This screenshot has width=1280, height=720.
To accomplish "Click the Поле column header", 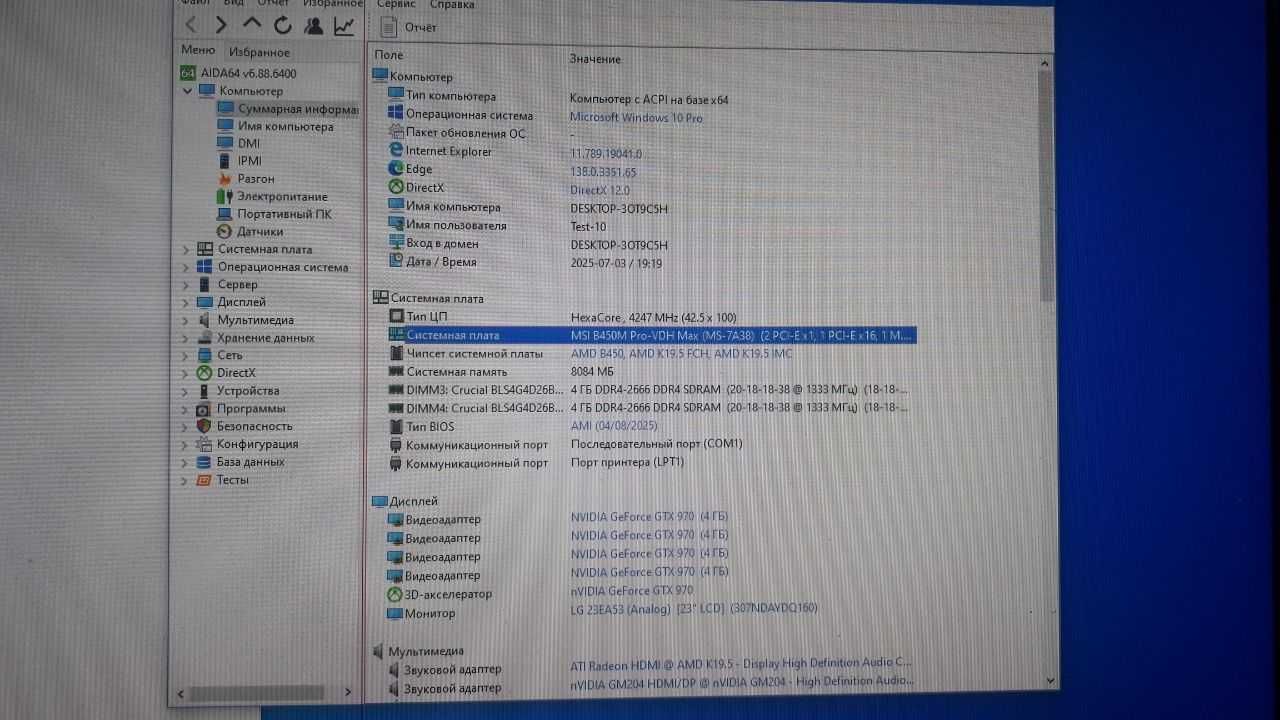I will pos(389,55).
